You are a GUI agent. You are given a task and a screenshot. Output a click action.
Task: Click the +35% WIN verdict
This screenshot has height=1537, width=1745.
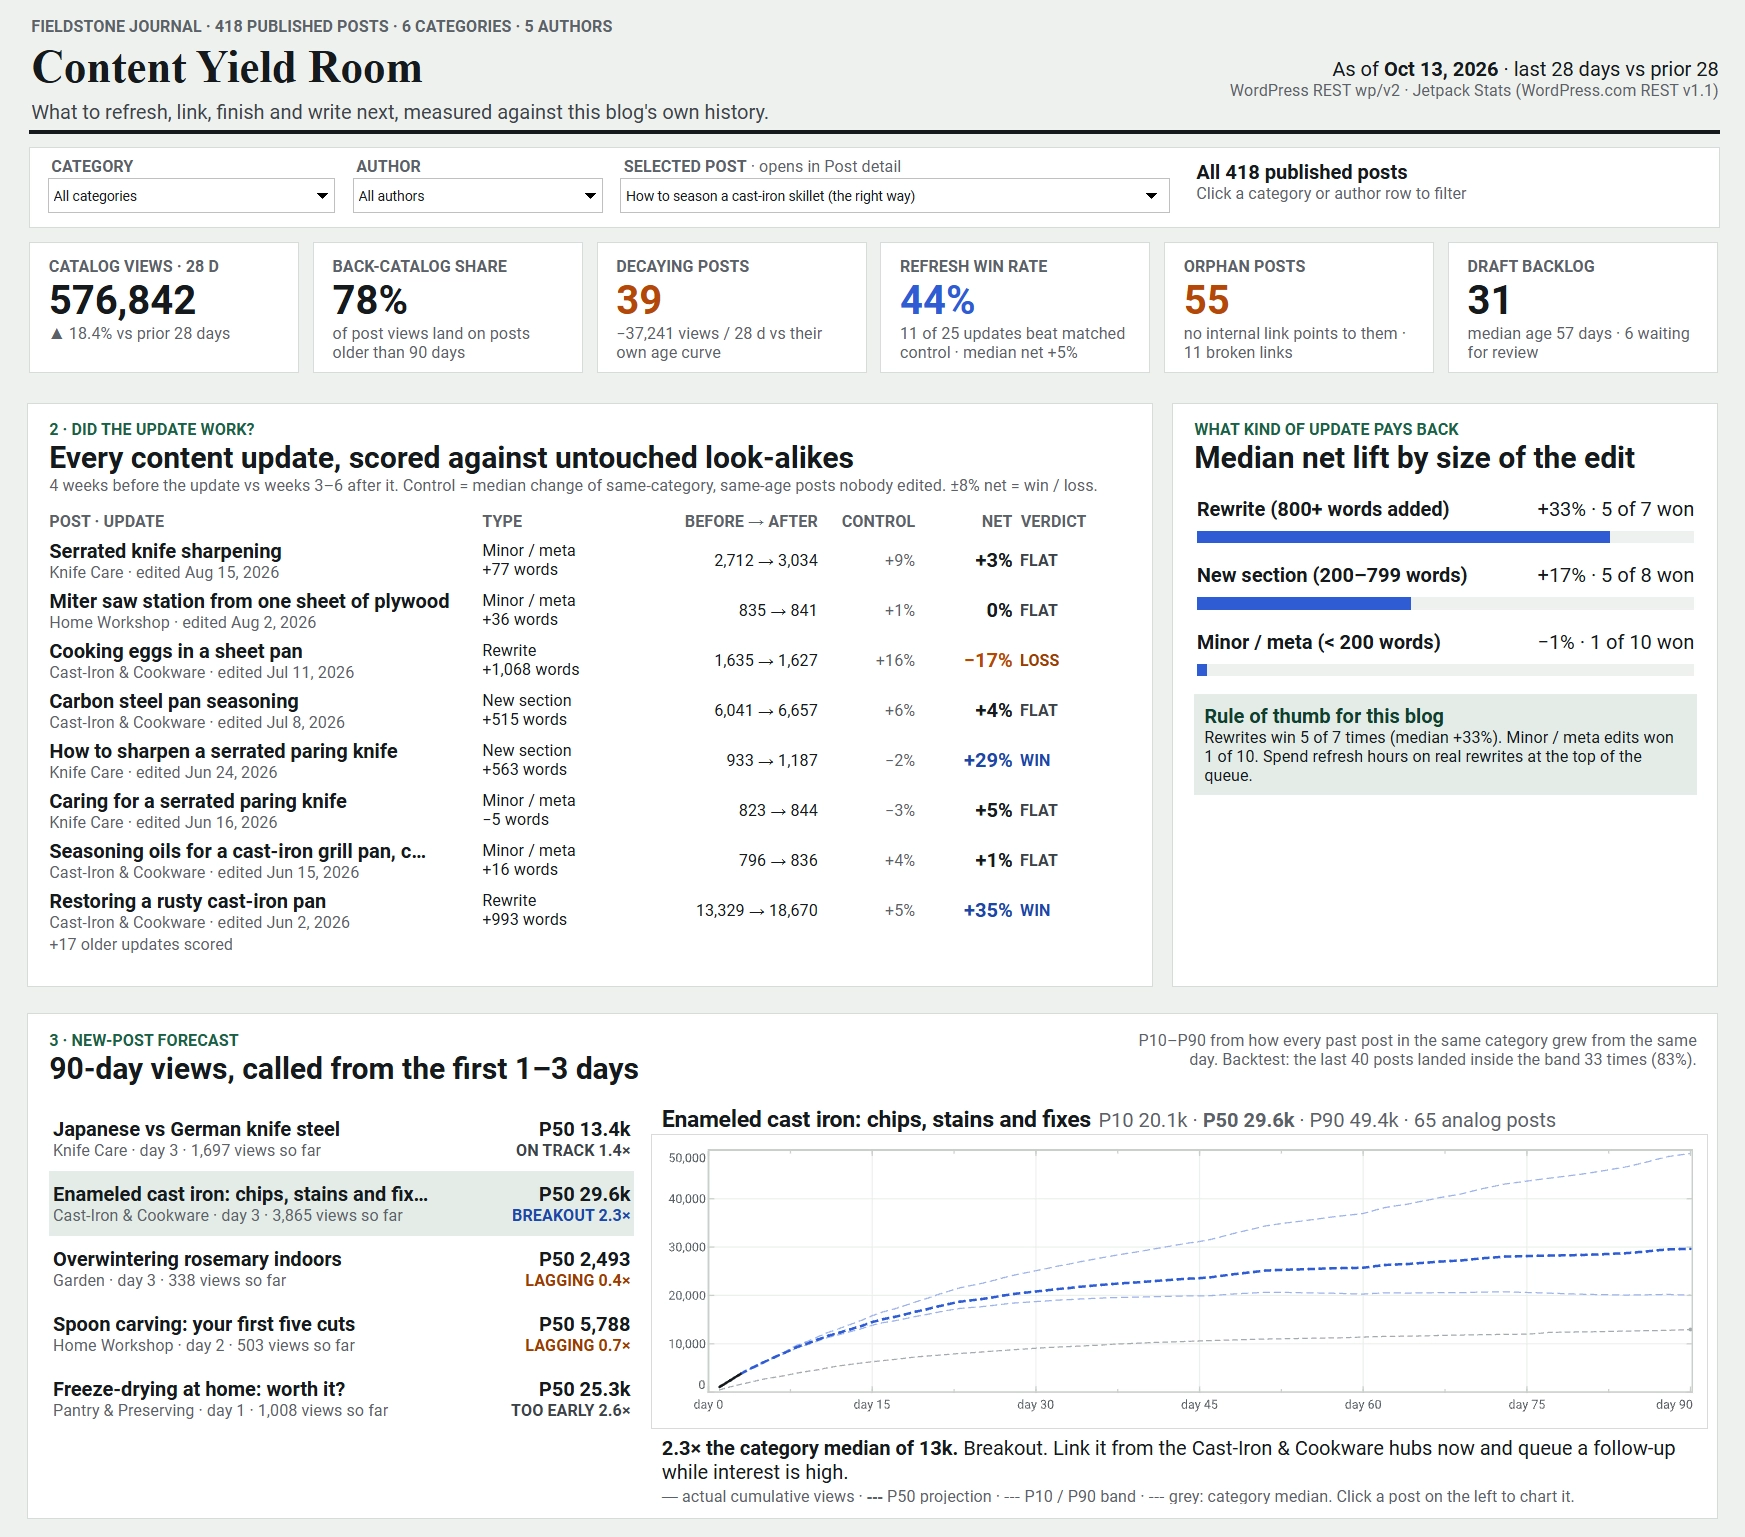(x=1007, y=911)
